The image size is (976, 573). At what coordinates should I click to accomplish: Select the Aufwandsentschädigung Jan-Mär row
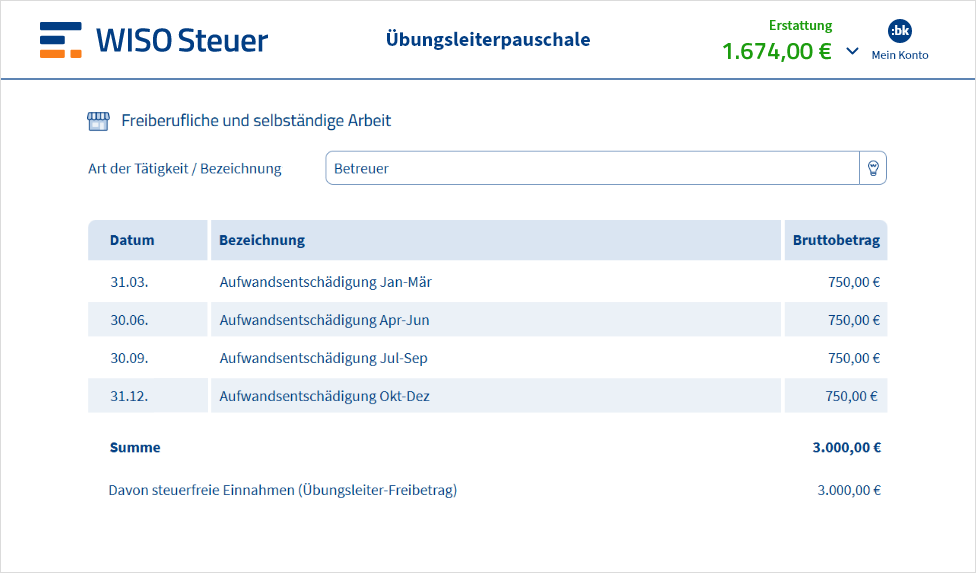[325, 282]
